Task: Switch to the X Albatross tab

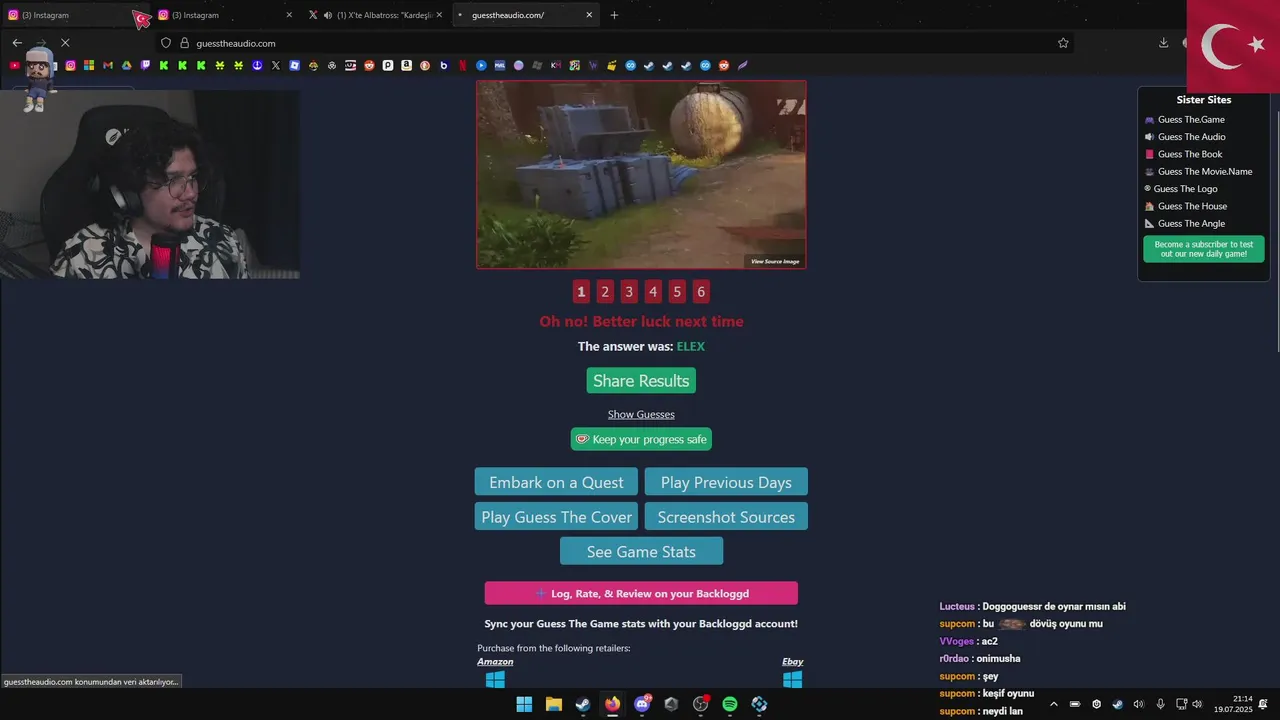Action: coord(375,15)
